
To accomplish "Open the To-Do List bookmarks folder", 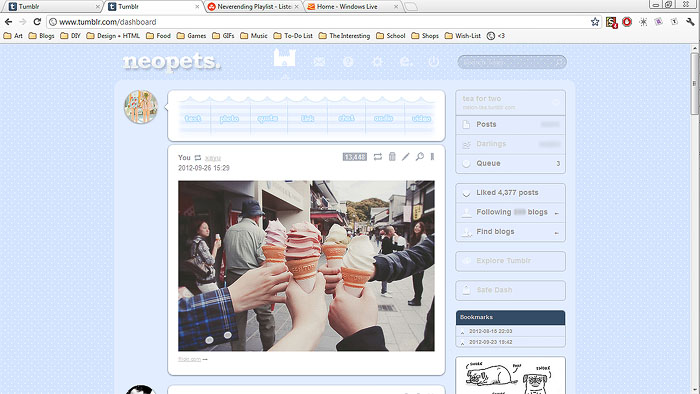I will tap(293, 36).
